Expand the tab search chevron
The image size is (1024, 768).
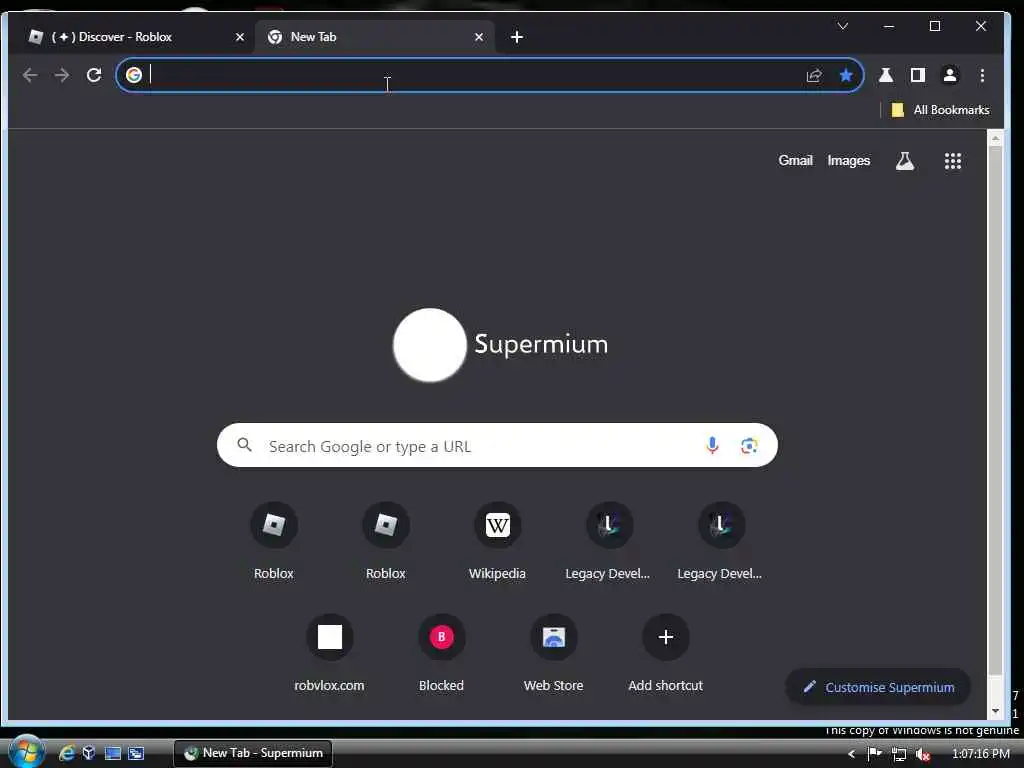pos(842,26)
